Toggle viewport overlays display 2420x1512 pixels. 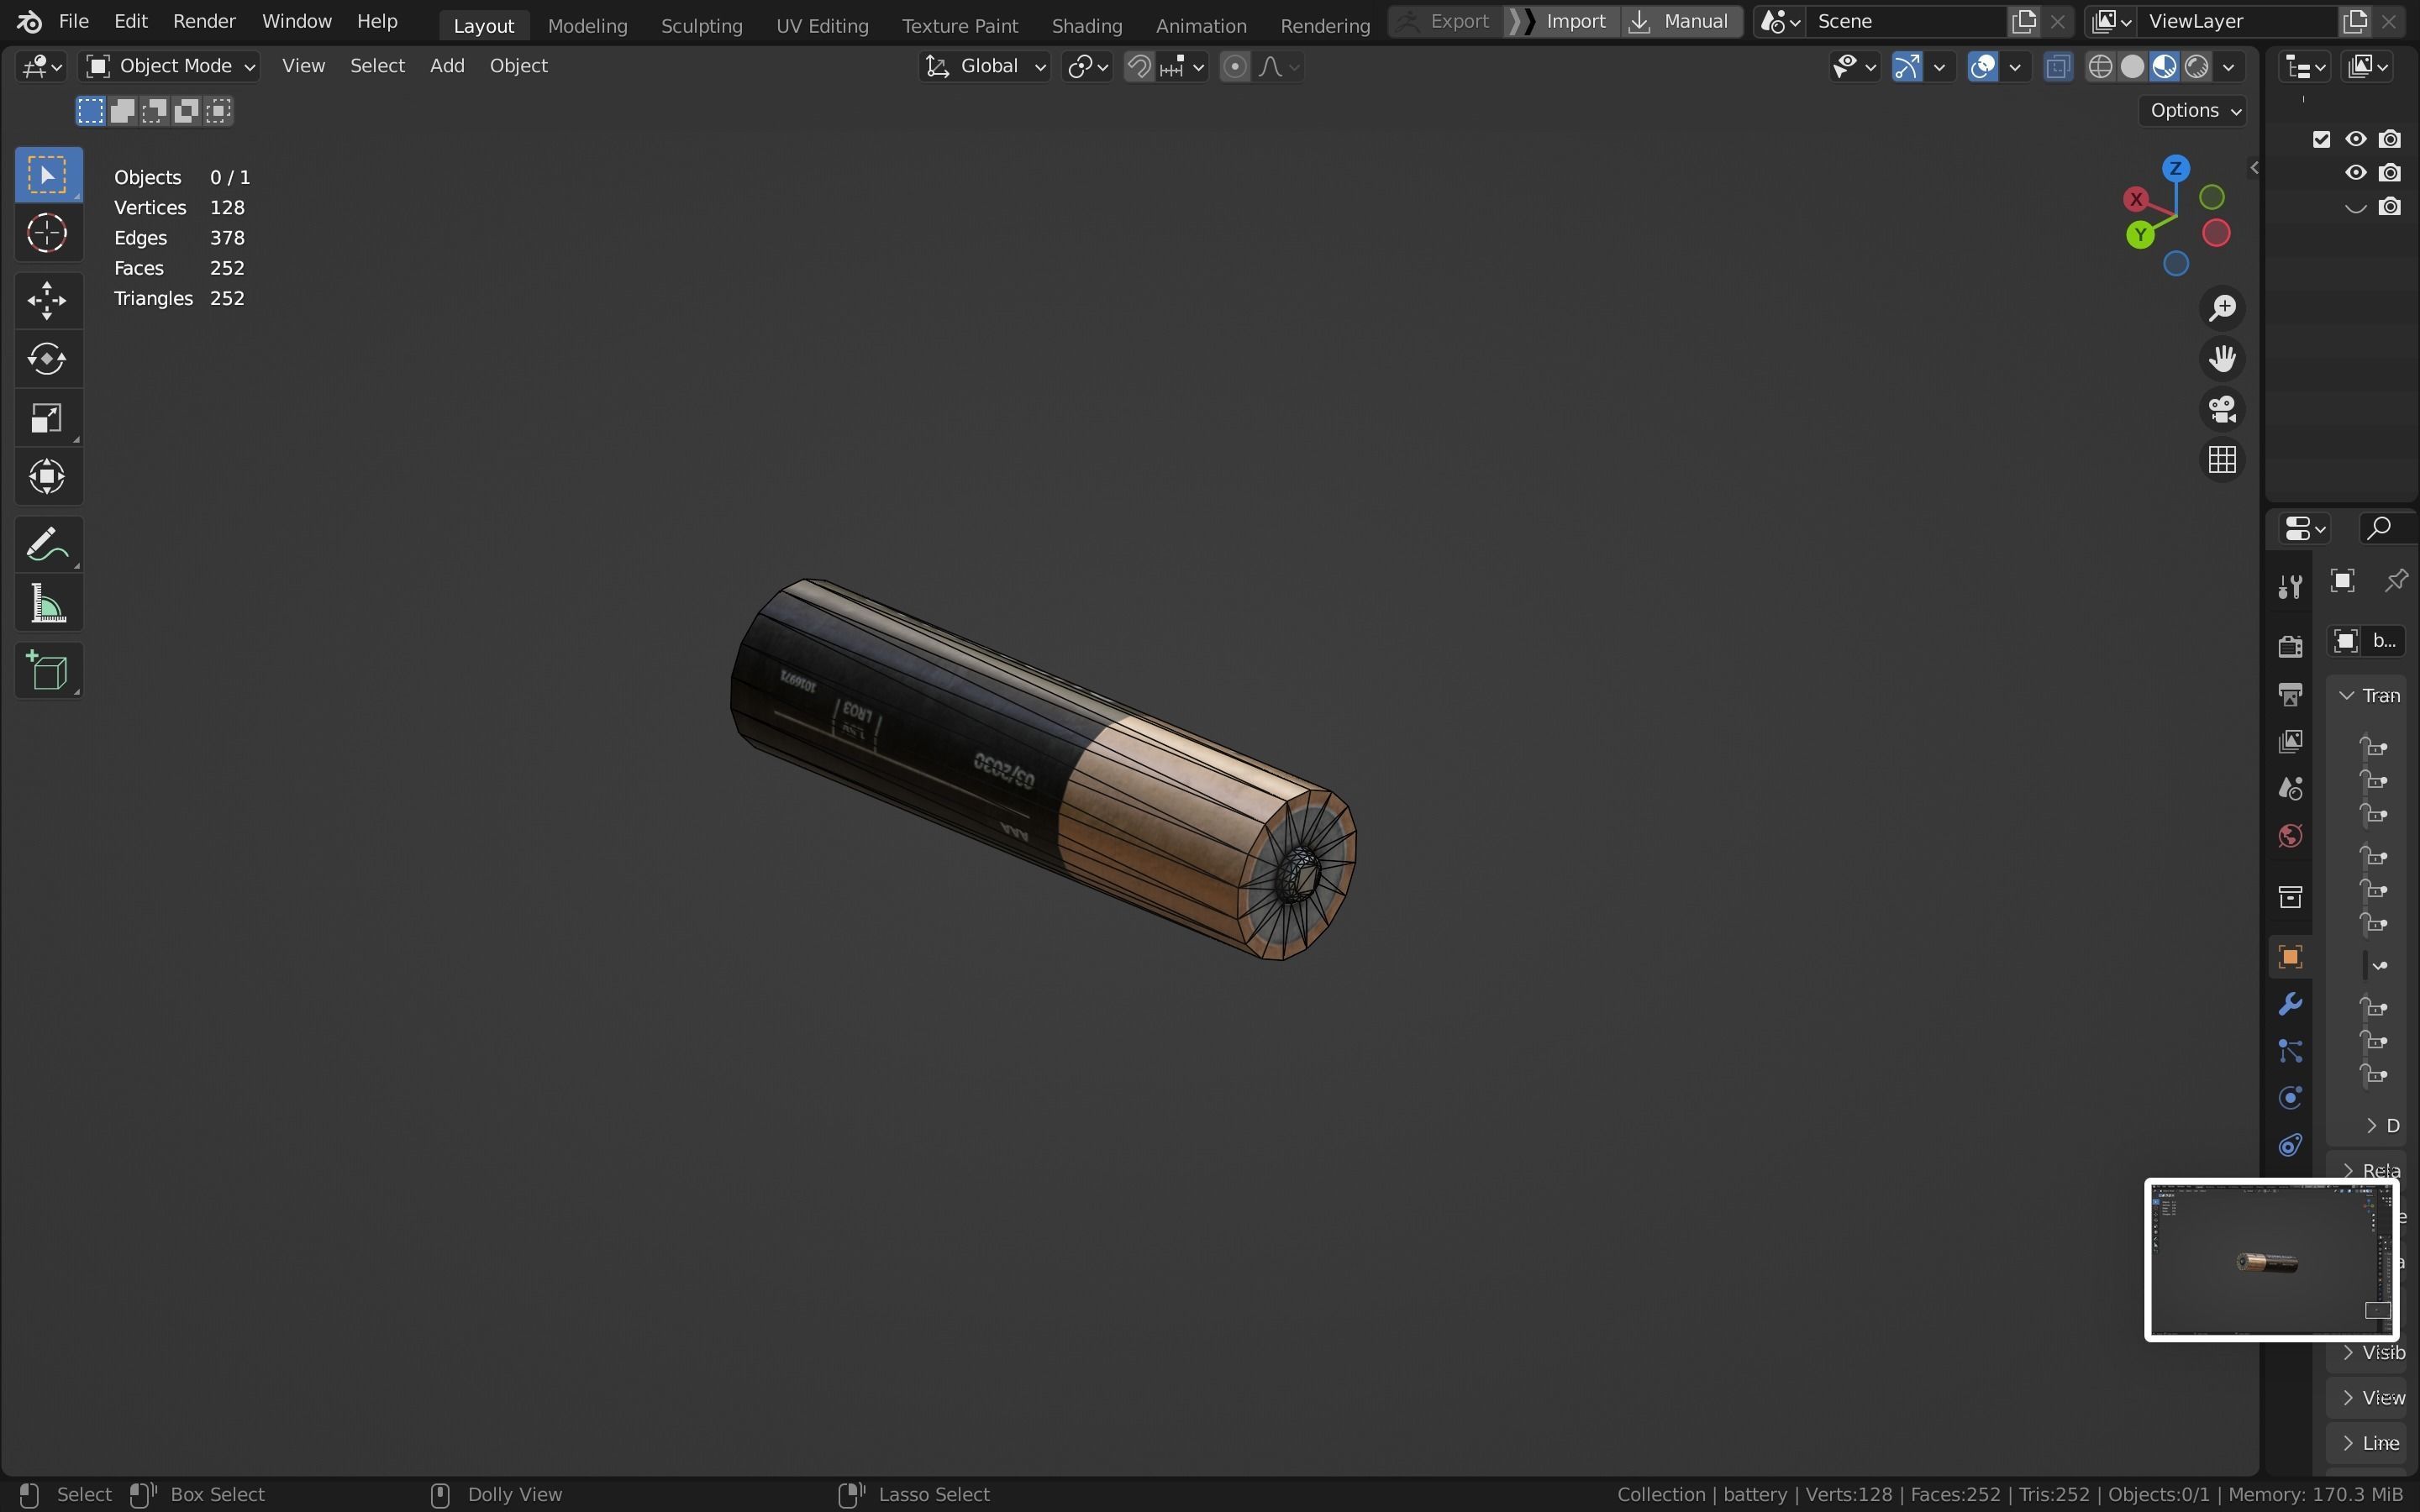pyautogui.click(x=1982, y=67)
